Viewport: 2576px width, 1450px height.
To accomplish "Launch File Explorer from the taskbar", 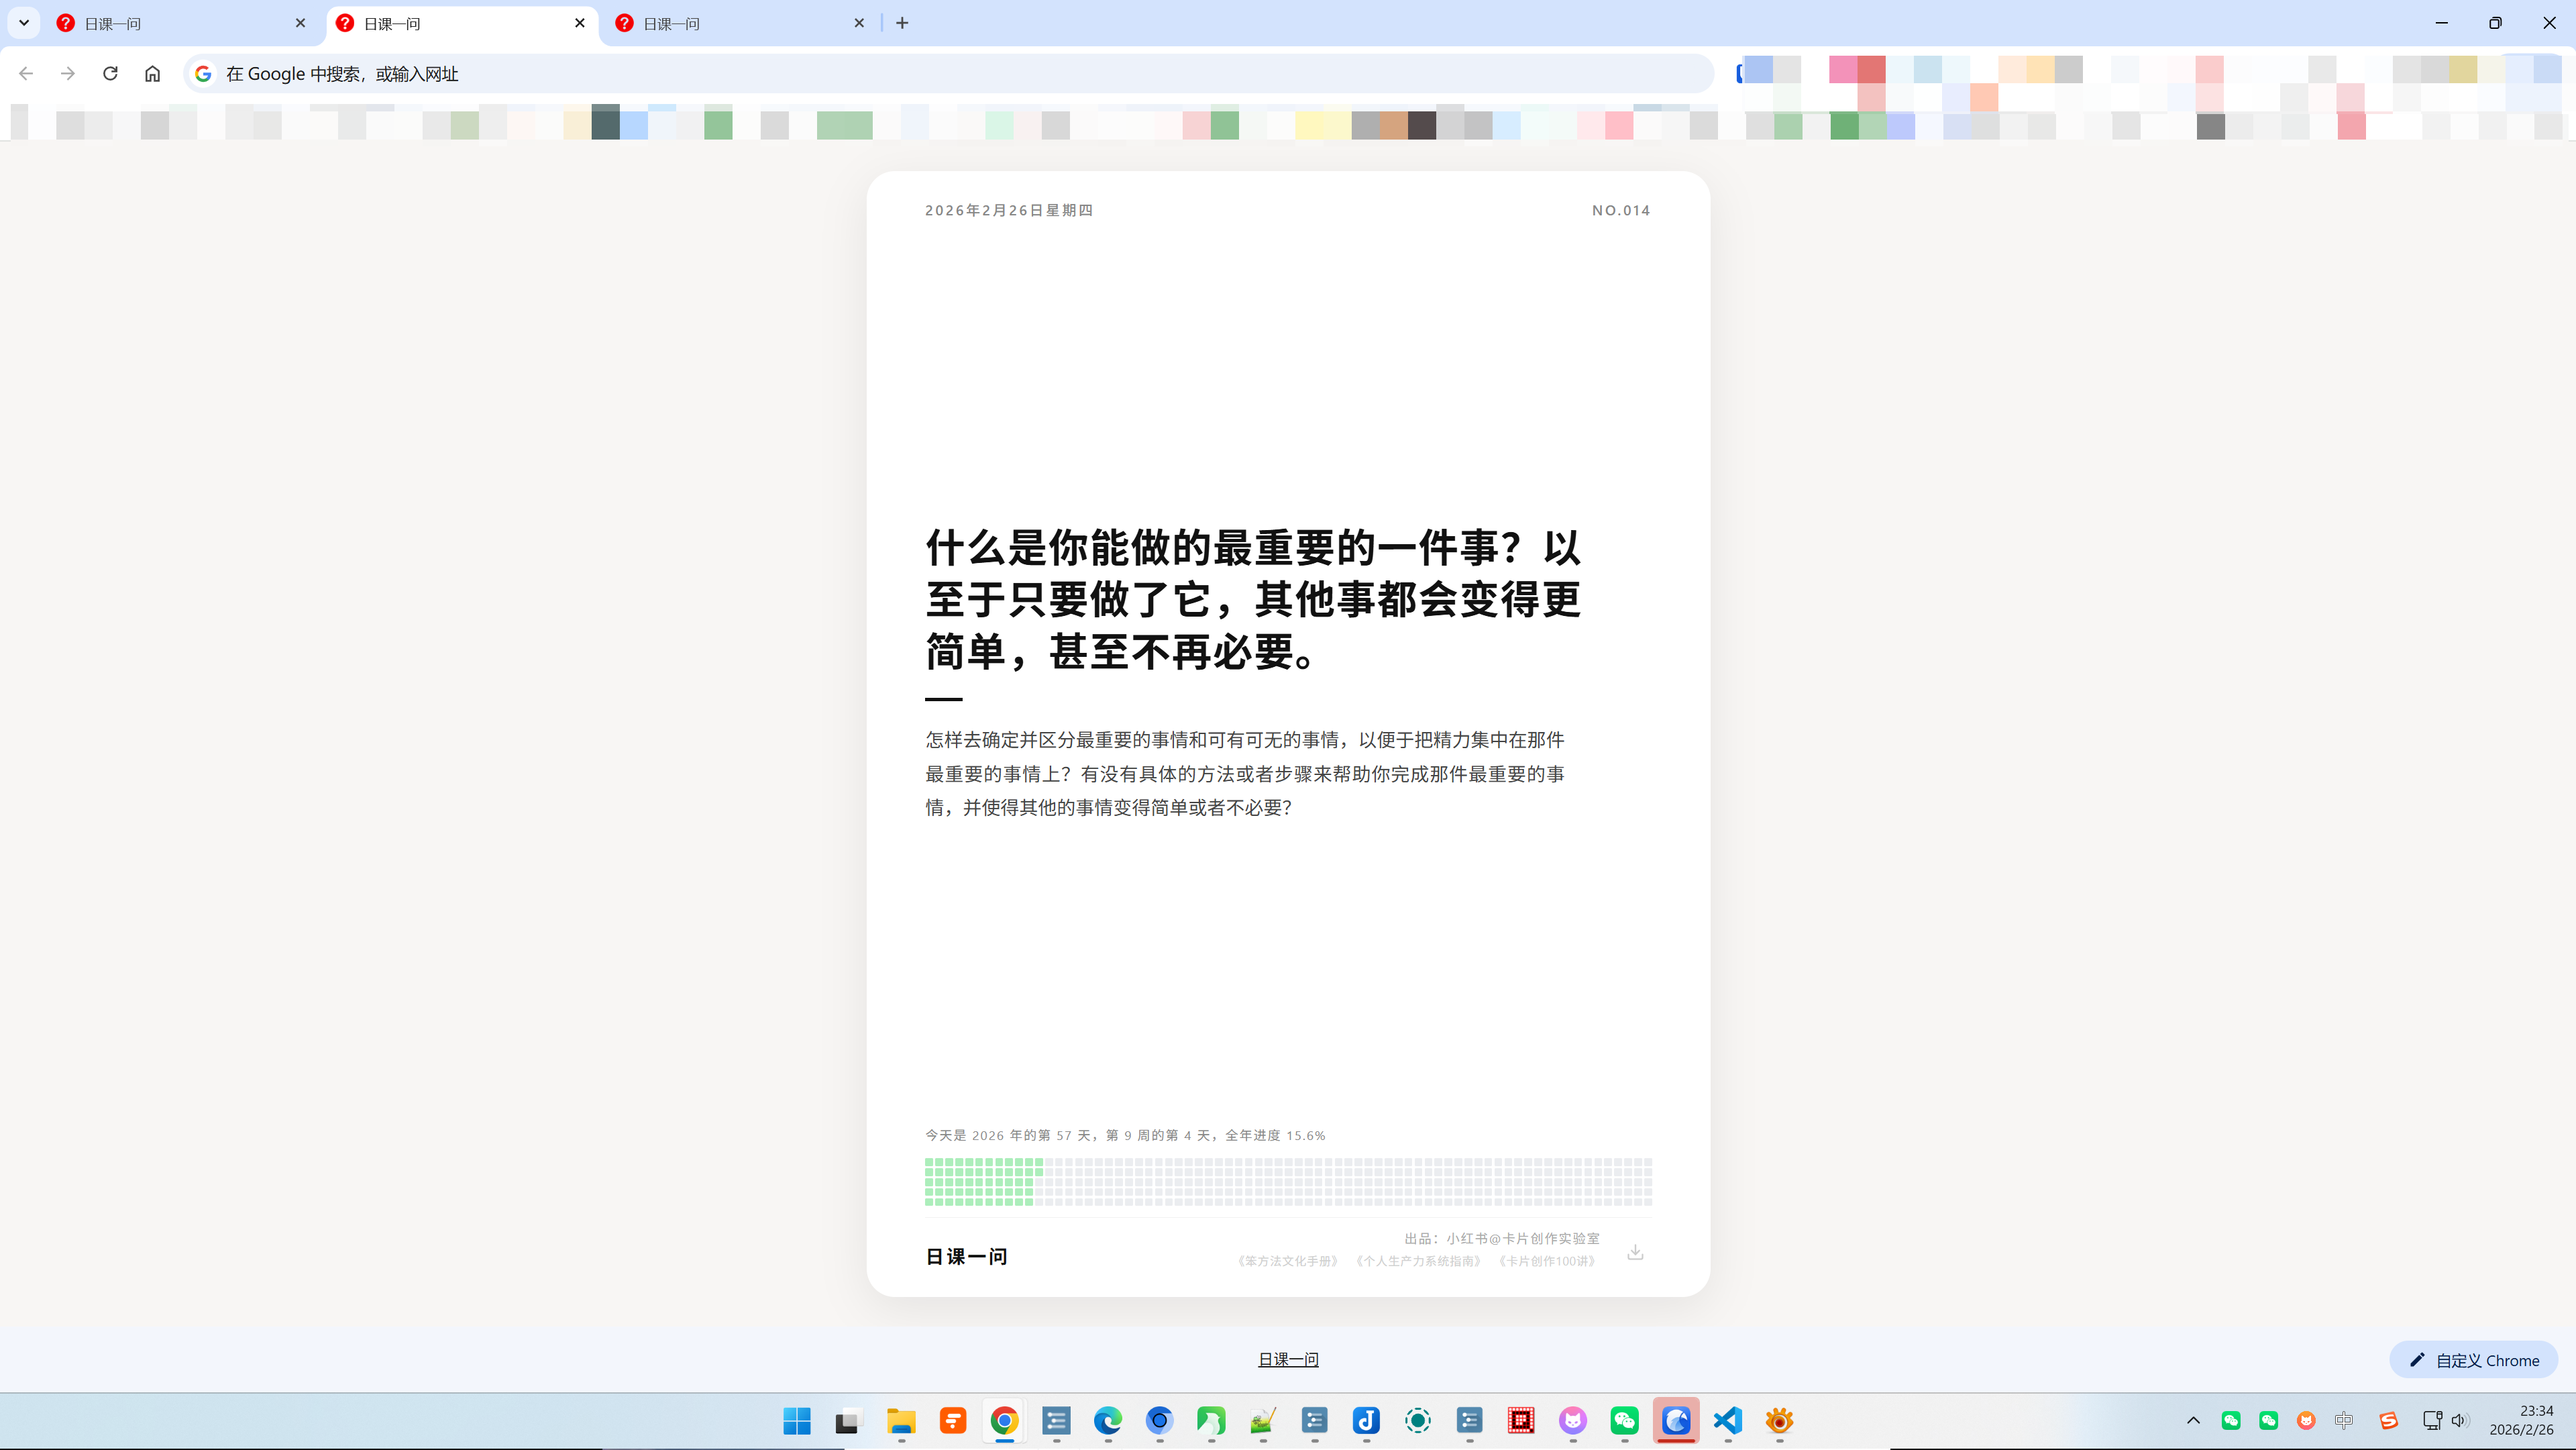I will tap(900, 1421).
